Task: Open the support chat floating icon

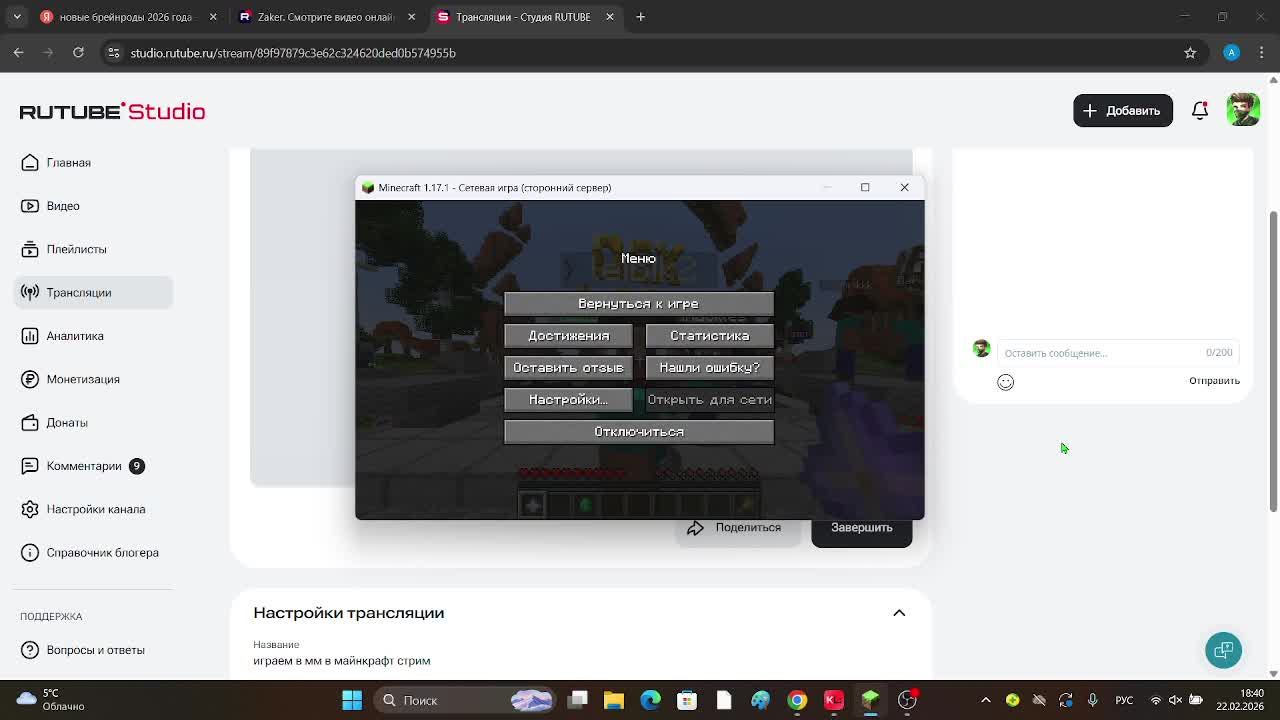Action: [1223, 650]
